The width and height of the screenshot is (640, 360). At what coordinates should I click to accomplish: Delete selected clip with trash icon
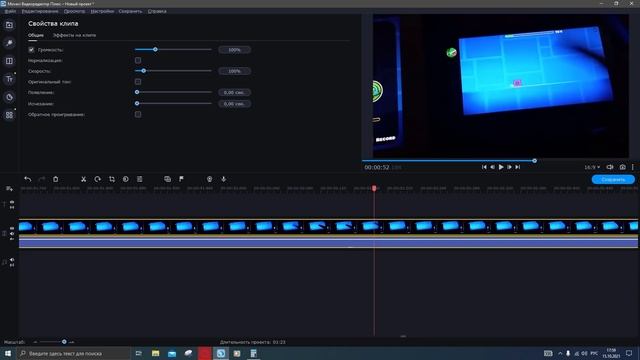point(56,179)
